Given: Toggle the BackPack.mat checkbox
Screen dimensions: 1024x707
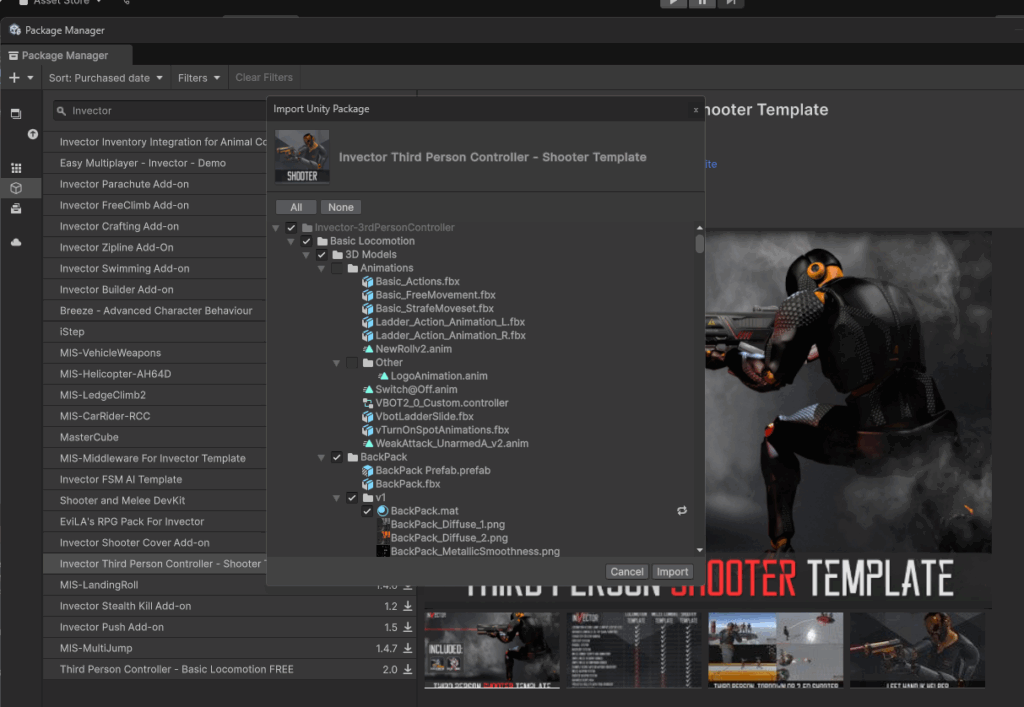Looking at the screenshot, I should click(367, 511).
